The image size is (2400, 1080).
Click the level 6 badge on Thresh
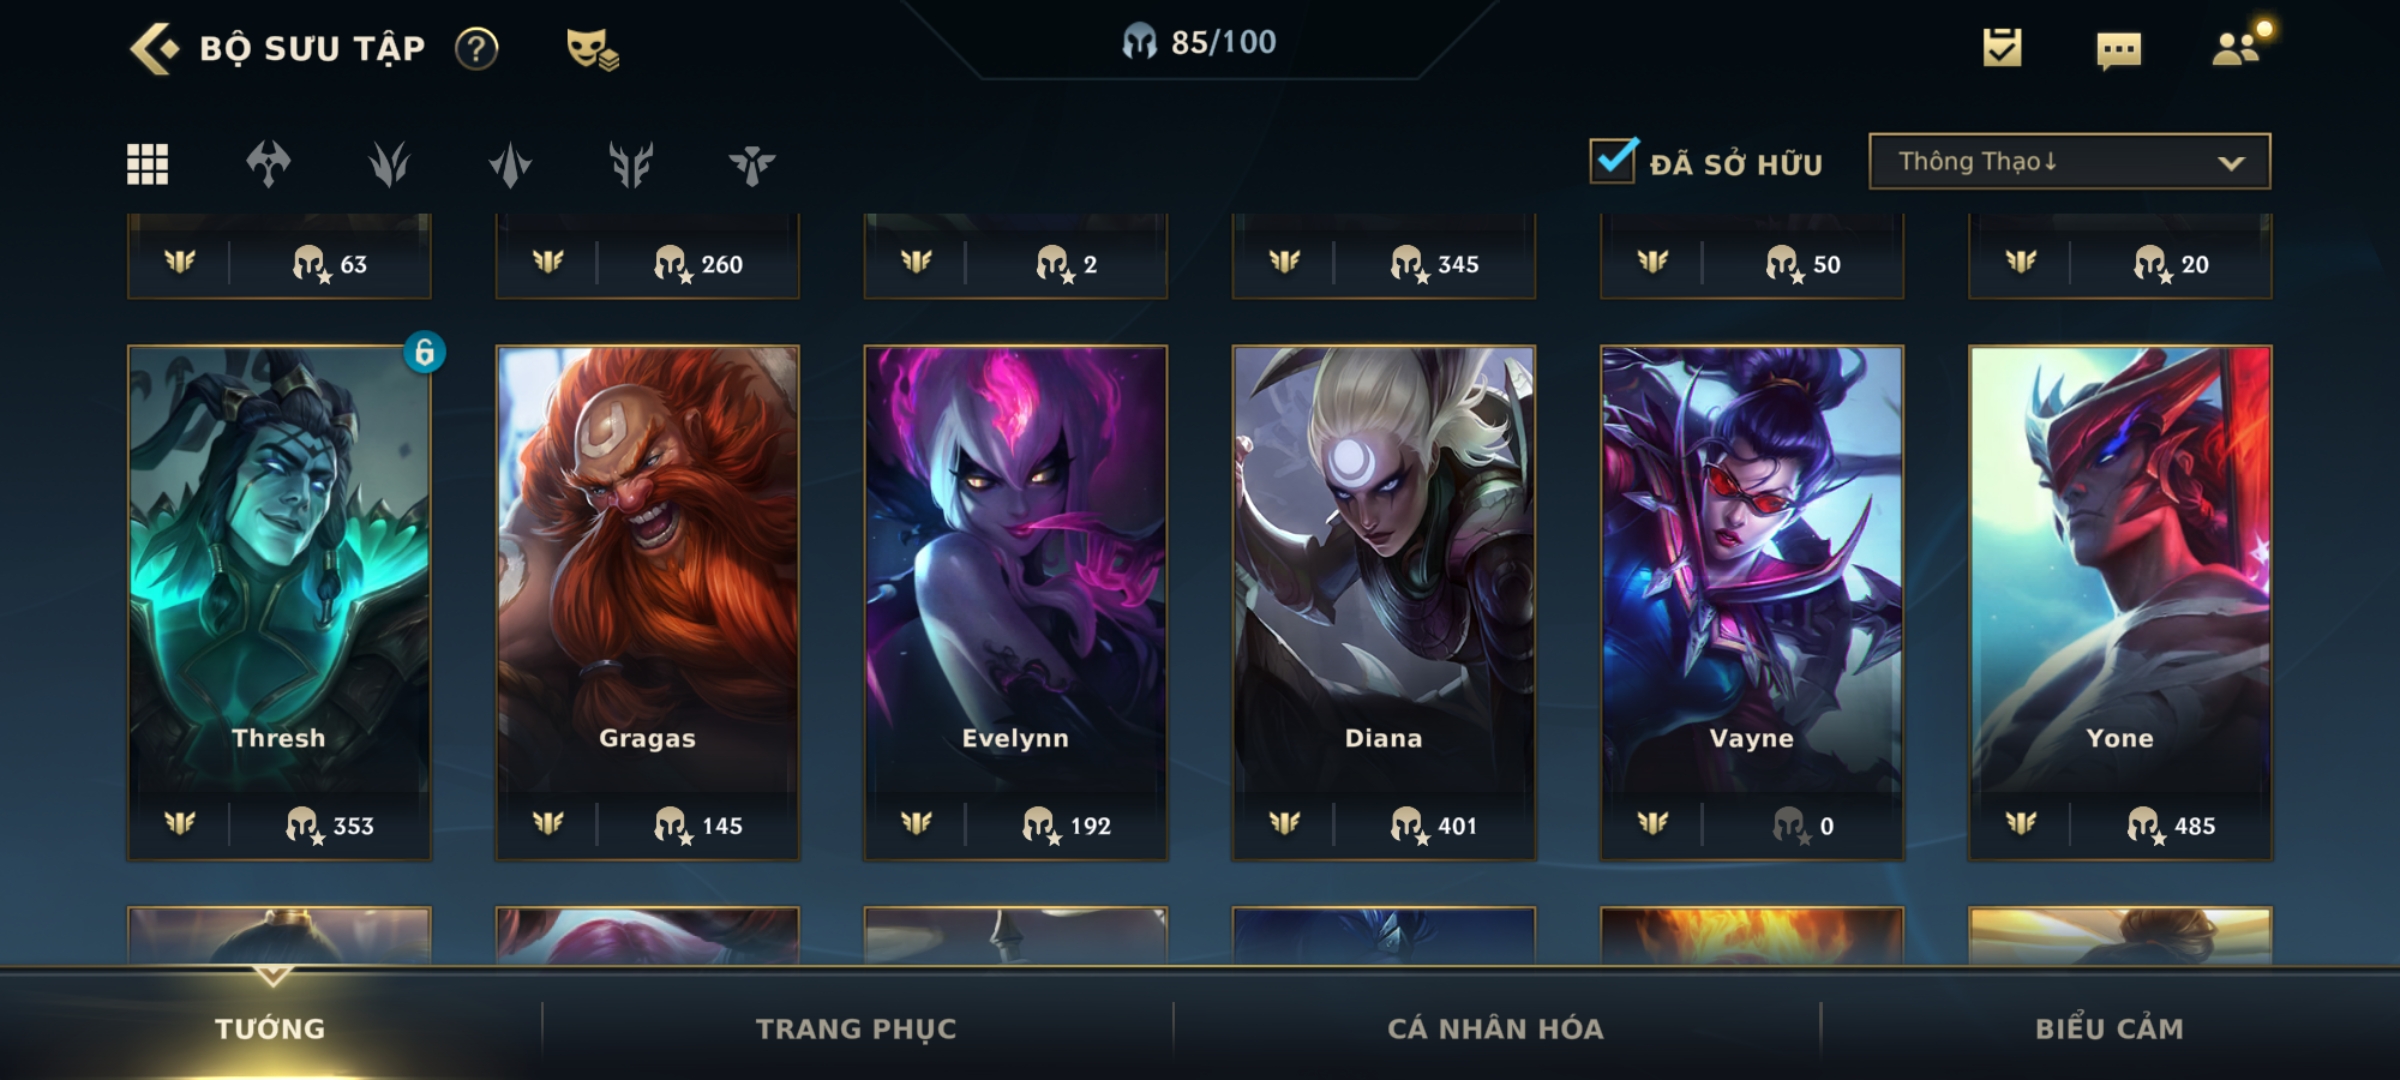pos(424,352)
